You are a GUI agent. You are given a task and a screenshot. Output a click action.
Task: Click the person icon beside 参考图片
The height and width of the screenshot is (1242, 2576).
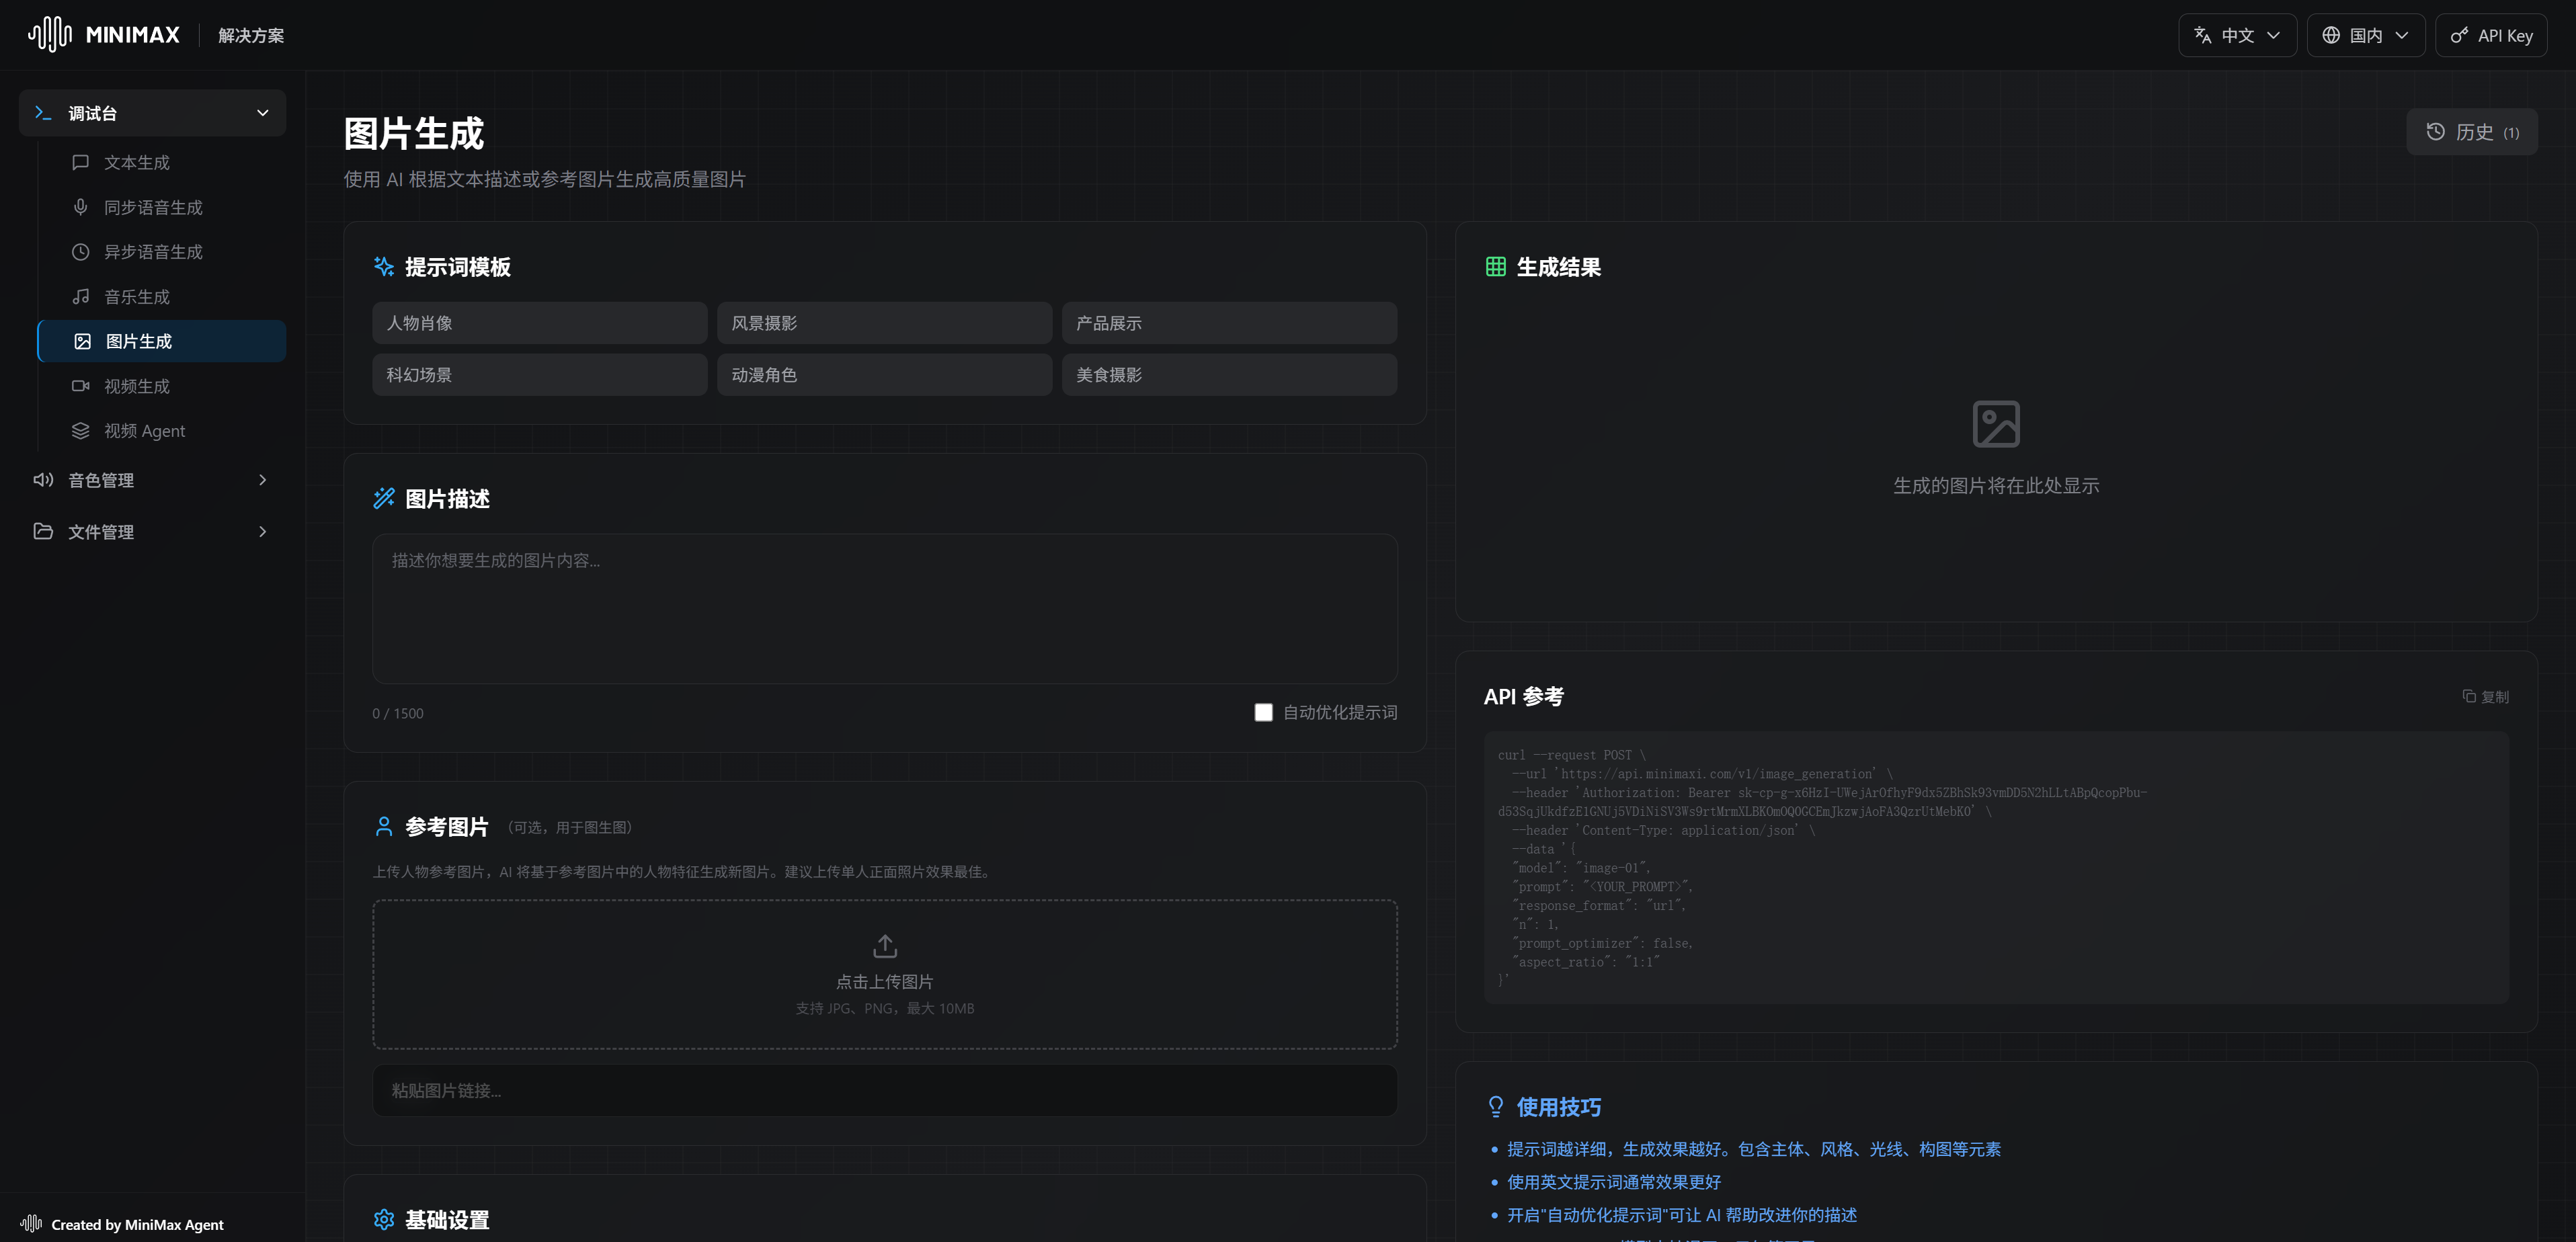(x=384, y=826)
